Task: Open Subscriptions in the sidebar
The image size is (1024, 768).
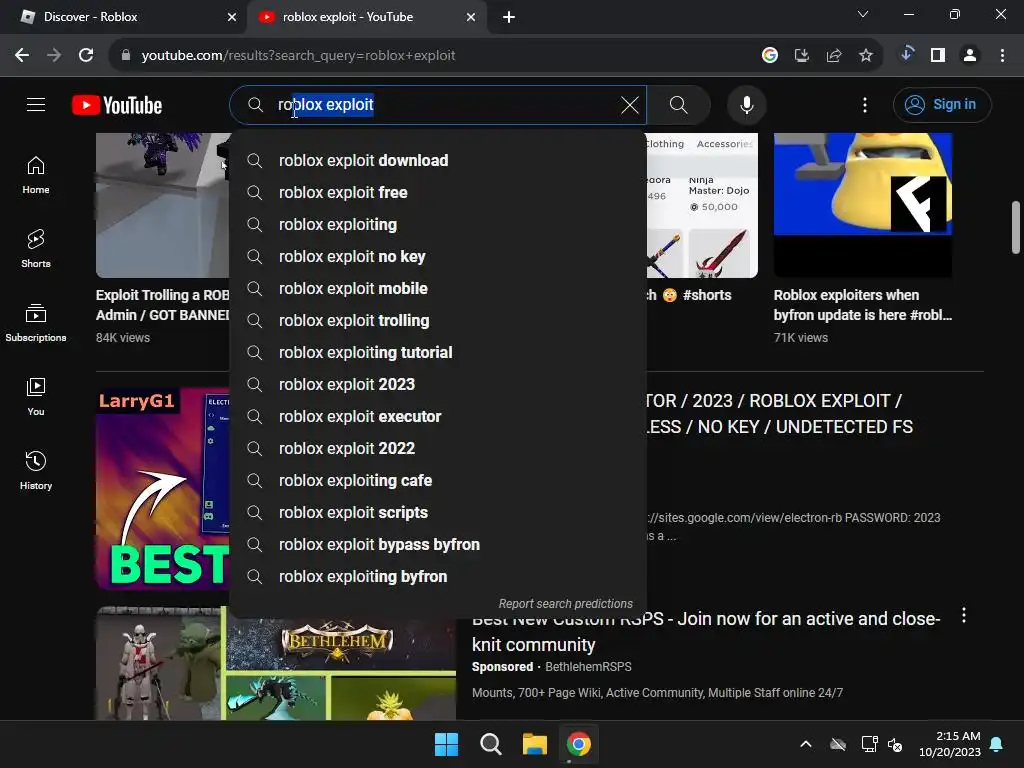Action: point(36,323)
